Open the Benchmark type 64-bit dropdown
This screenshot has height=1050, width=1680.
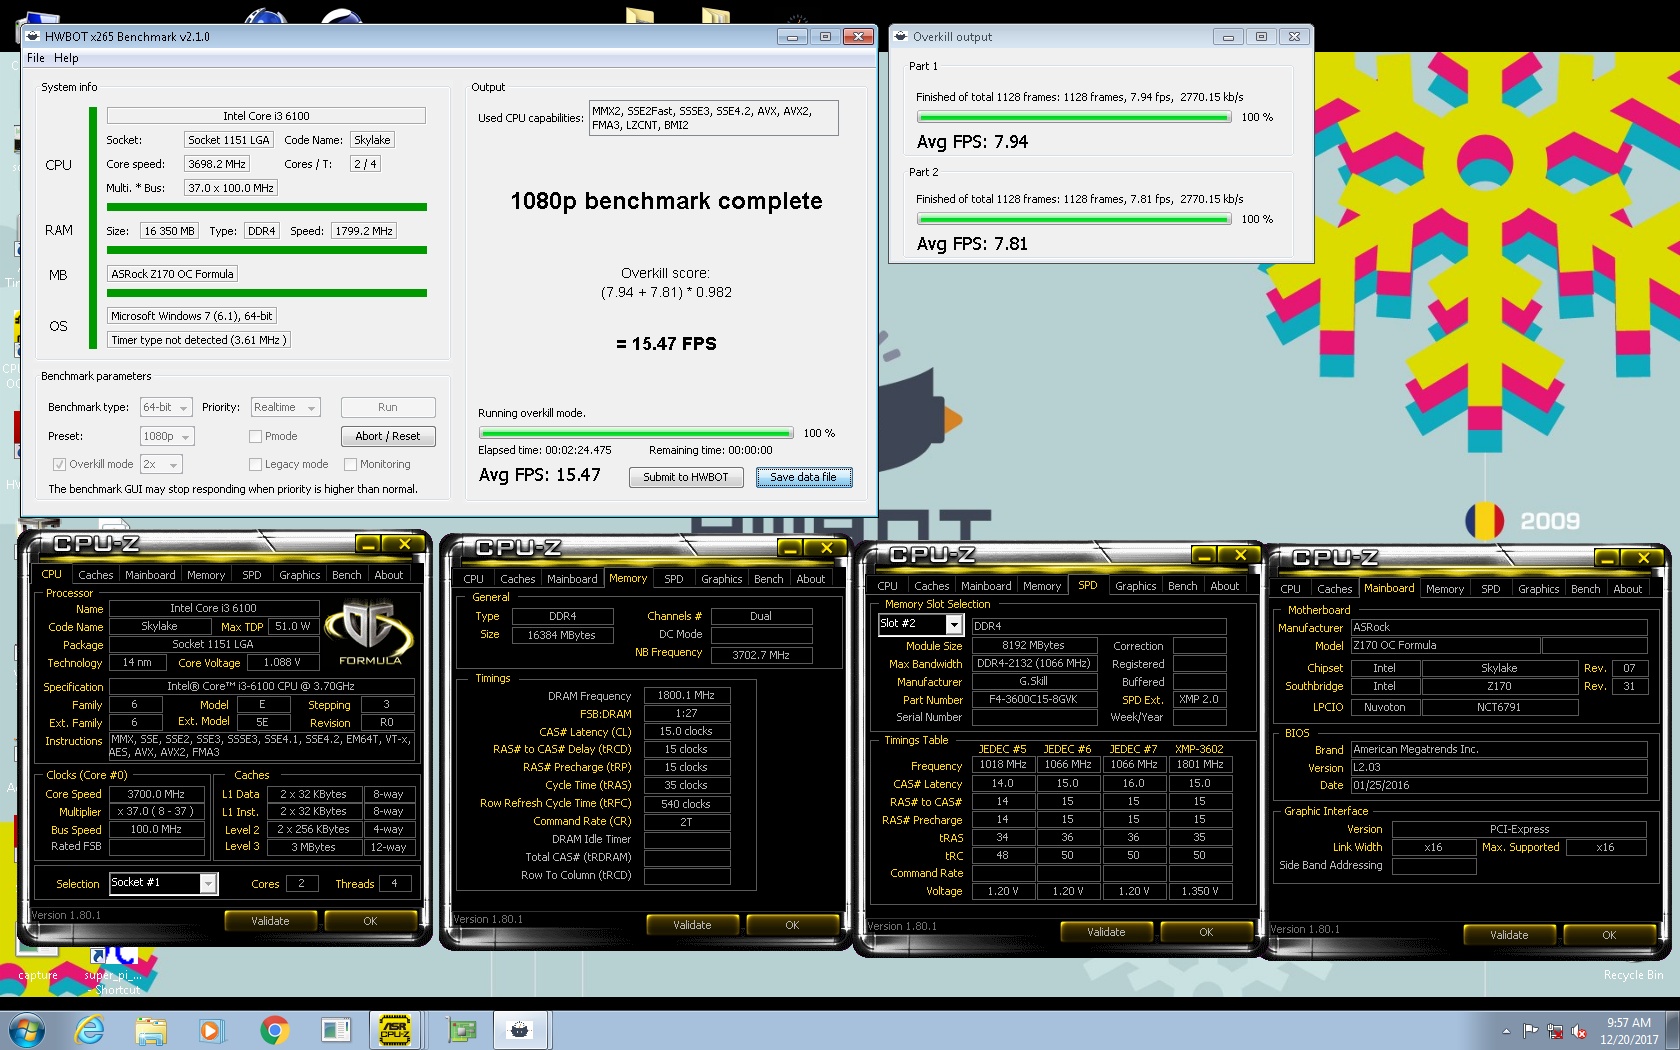[x=166, y=408]
